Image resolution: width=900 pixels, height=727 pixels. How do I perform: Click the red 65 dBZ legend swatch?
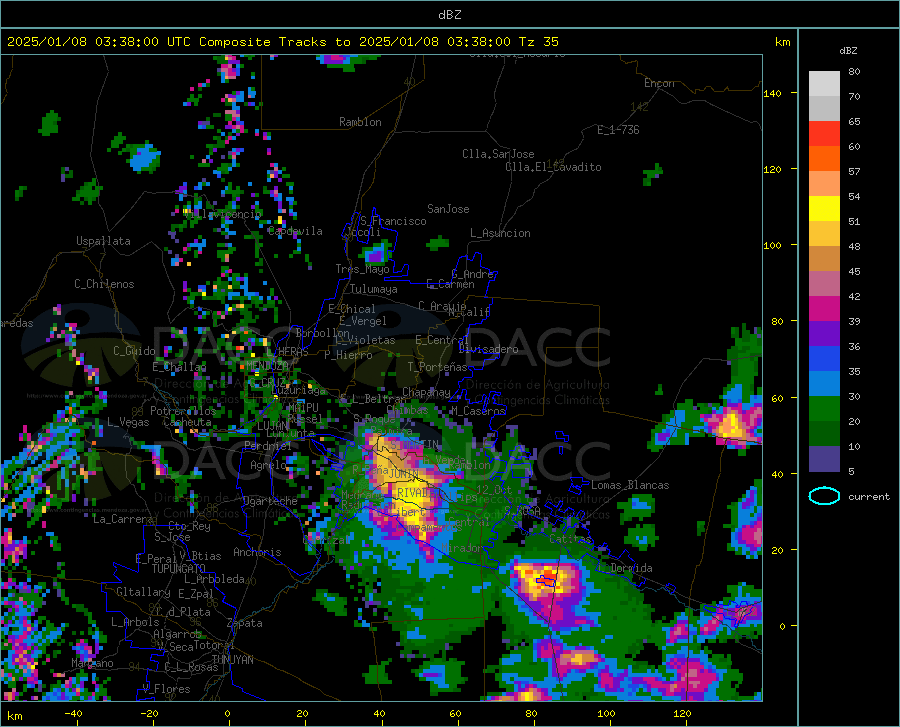(x=824, y=134)
